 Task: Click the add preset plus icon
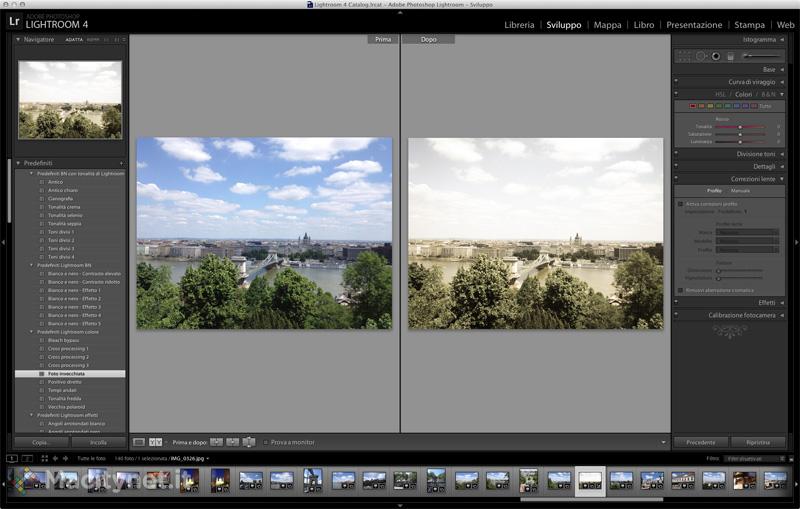click(121, 163)
